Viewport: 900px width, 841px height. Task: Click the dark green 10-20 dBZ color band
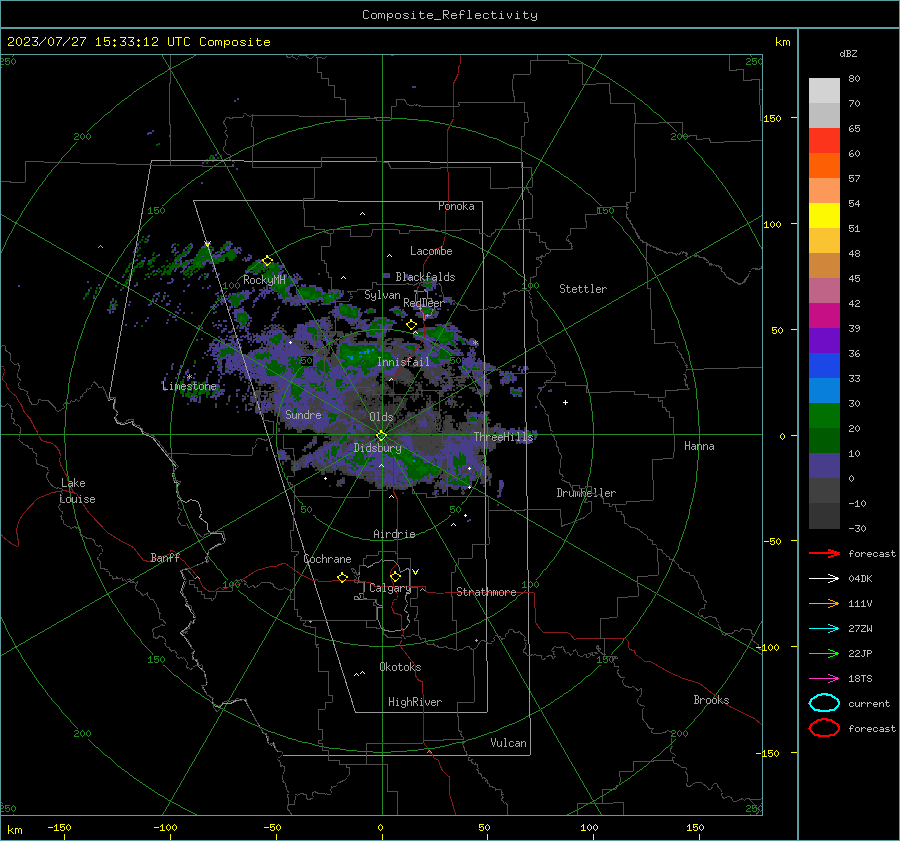(x=824, y=440)
